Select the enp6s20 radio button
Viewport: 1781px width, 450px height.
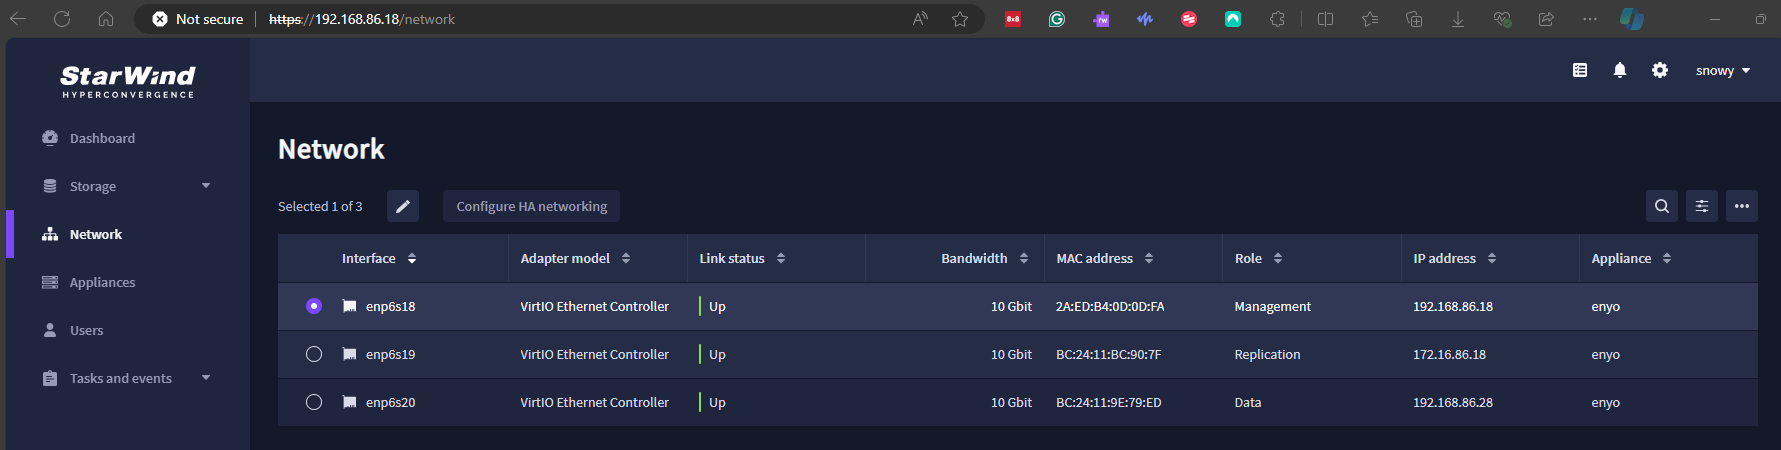pyautogui.click(x=314, y=402)
